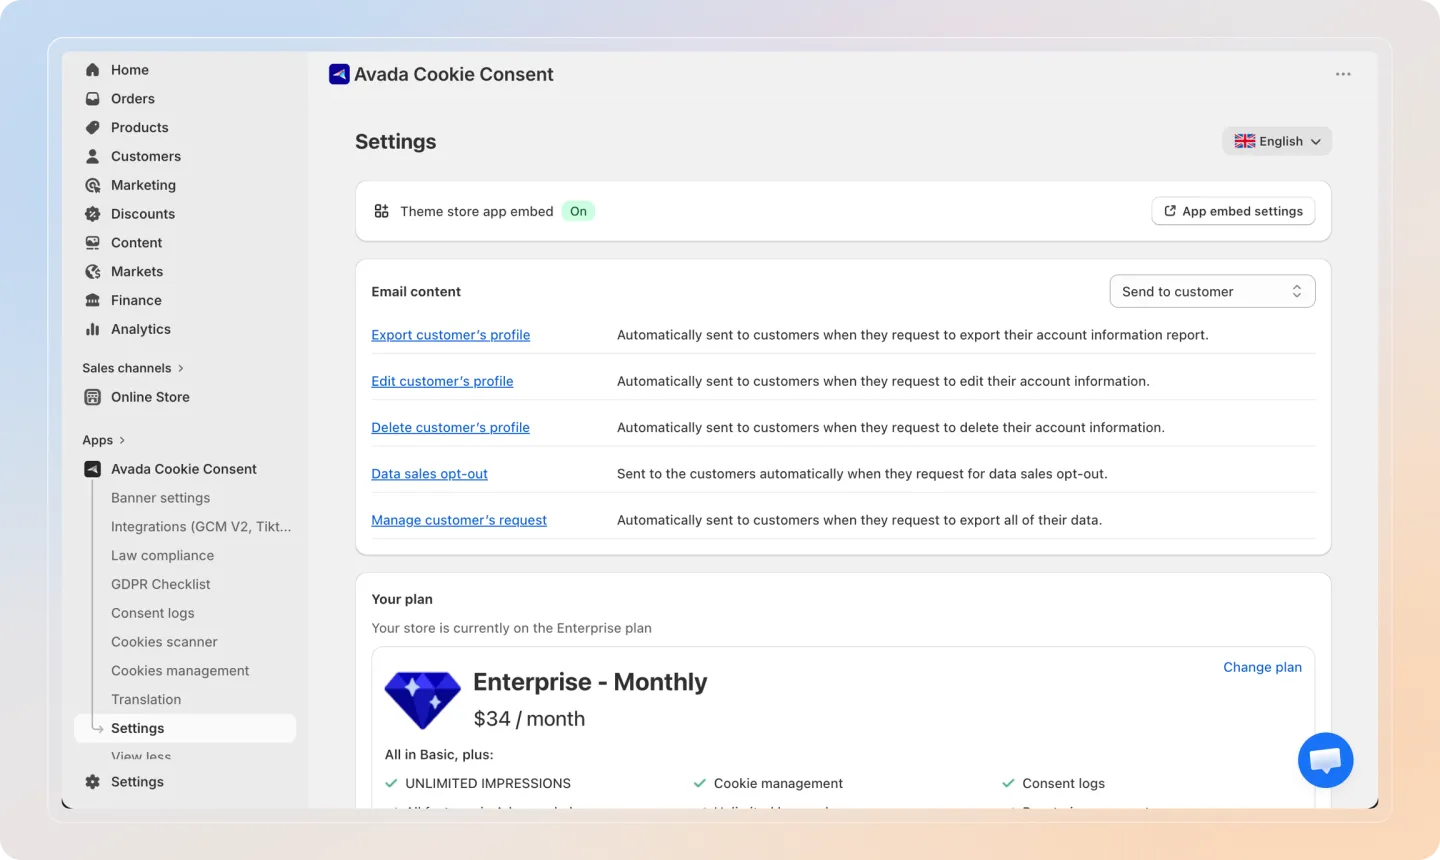Click the Content image icon
Screen dimensions: 1440x860
(x=93, y=243)
